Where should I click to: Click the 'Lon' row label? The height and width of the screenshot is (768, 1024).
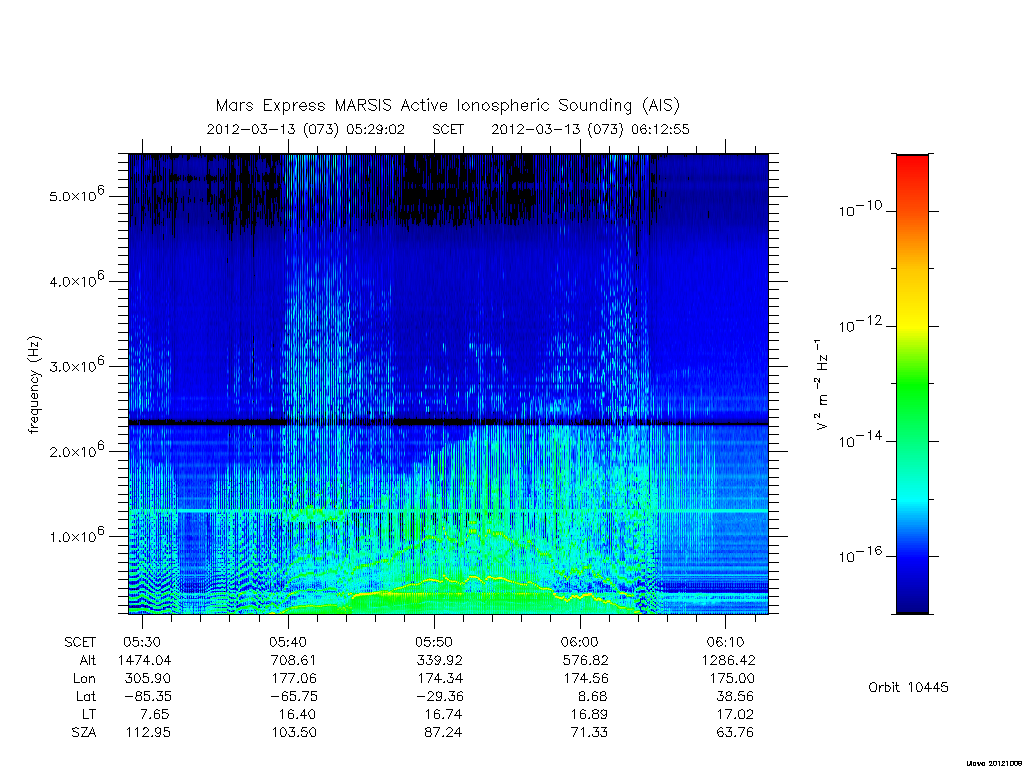[84, 679]
